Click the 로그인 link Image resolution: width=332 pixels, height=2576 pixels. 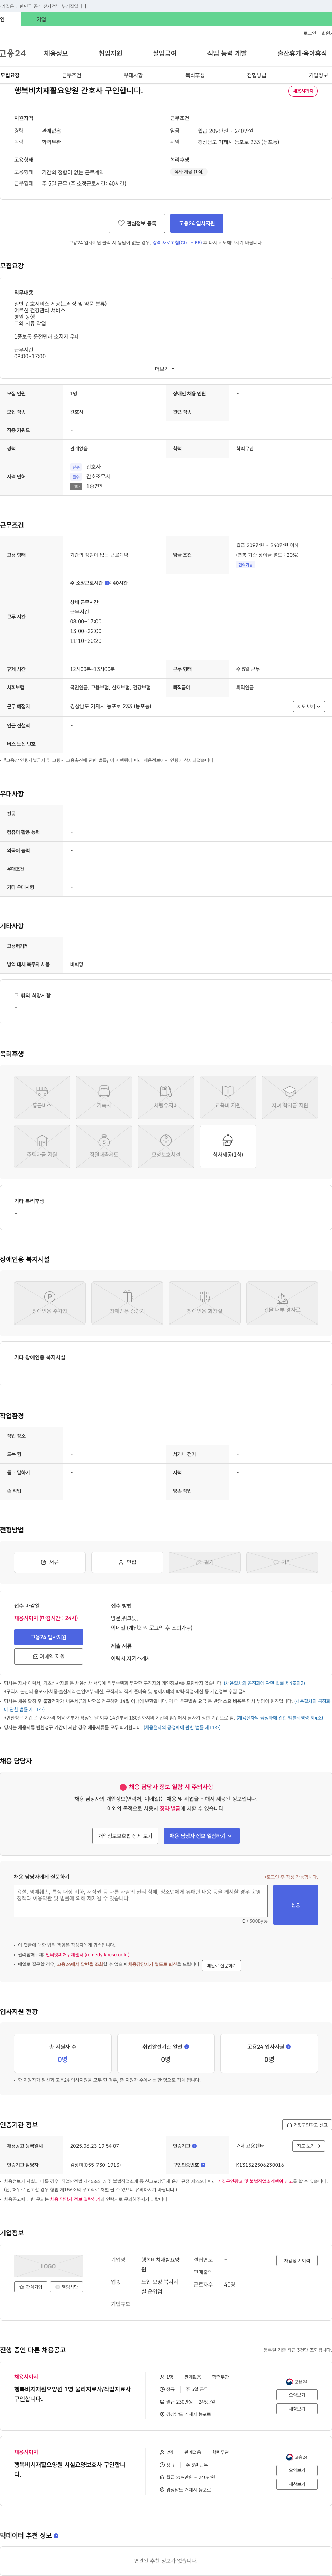click(x=310, y=33)
